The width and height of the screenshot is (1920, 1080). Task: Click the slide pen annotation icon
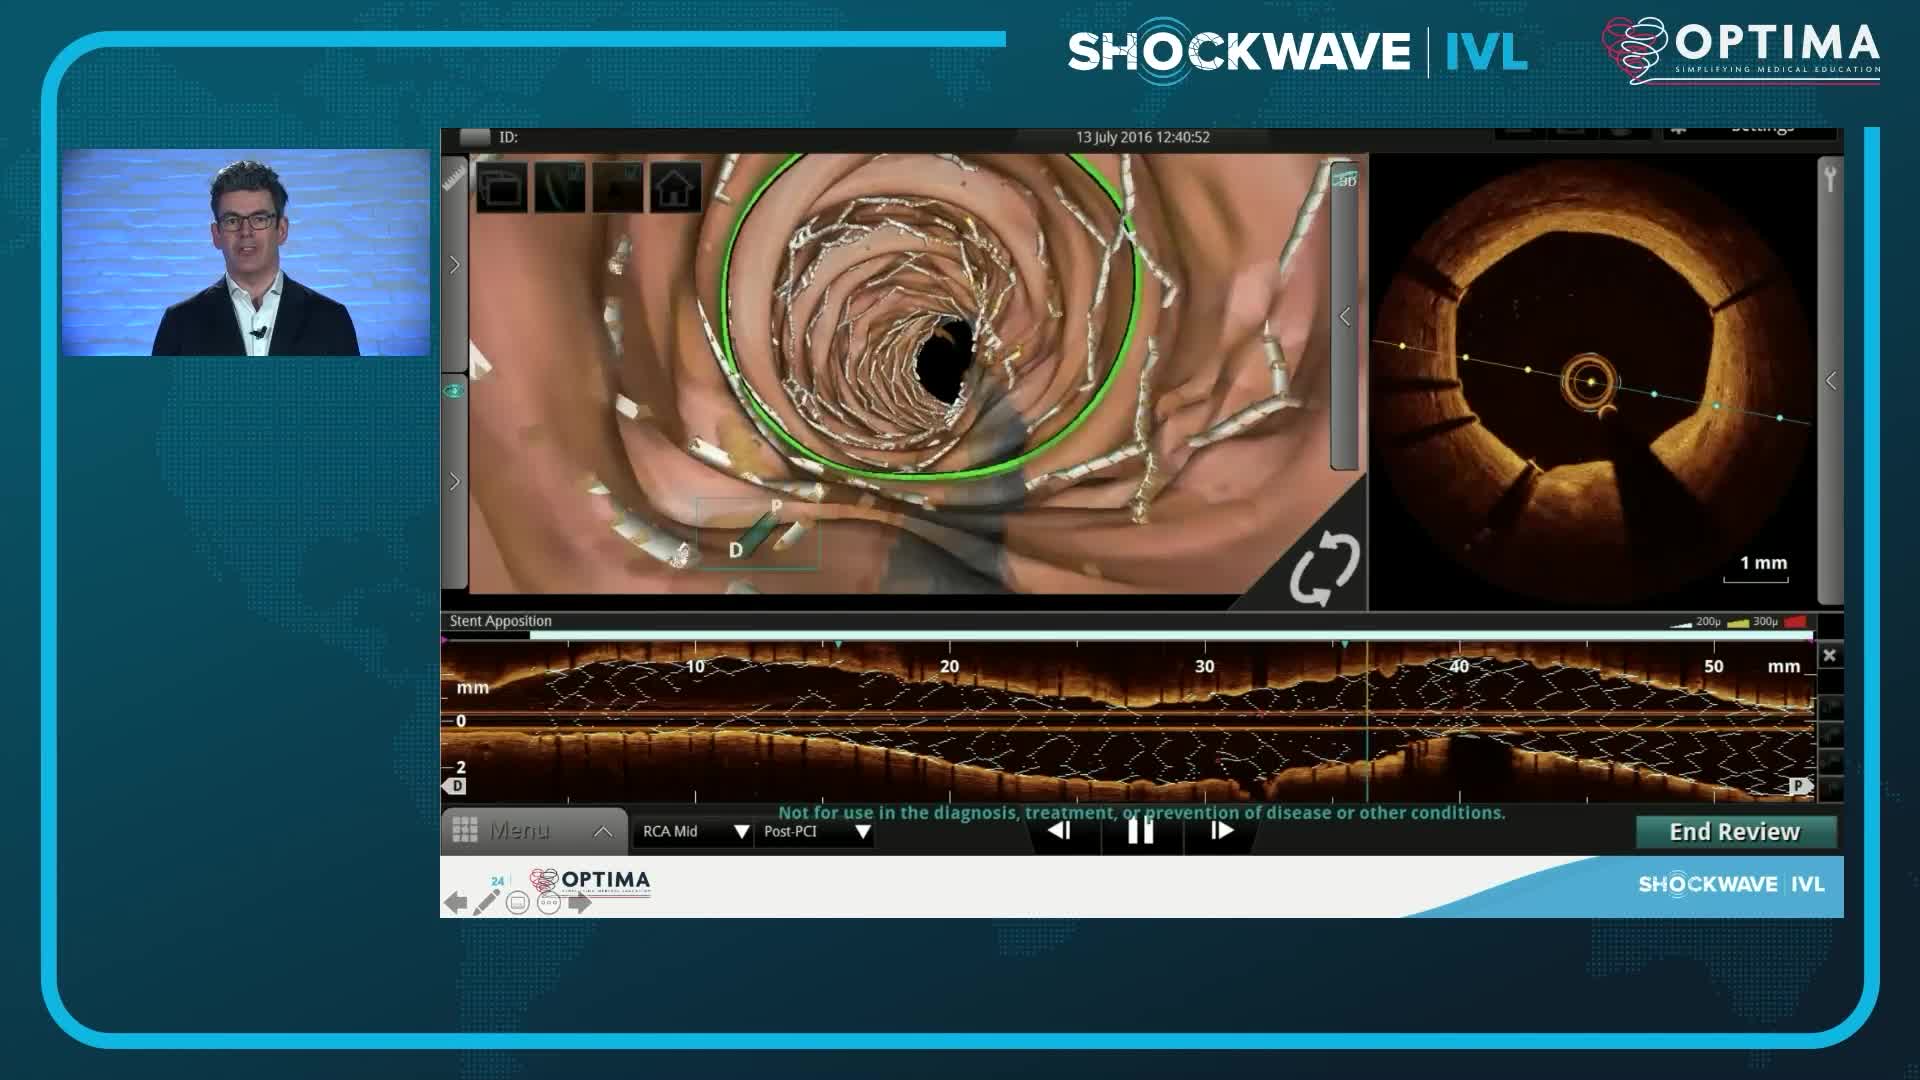point(487,903)
